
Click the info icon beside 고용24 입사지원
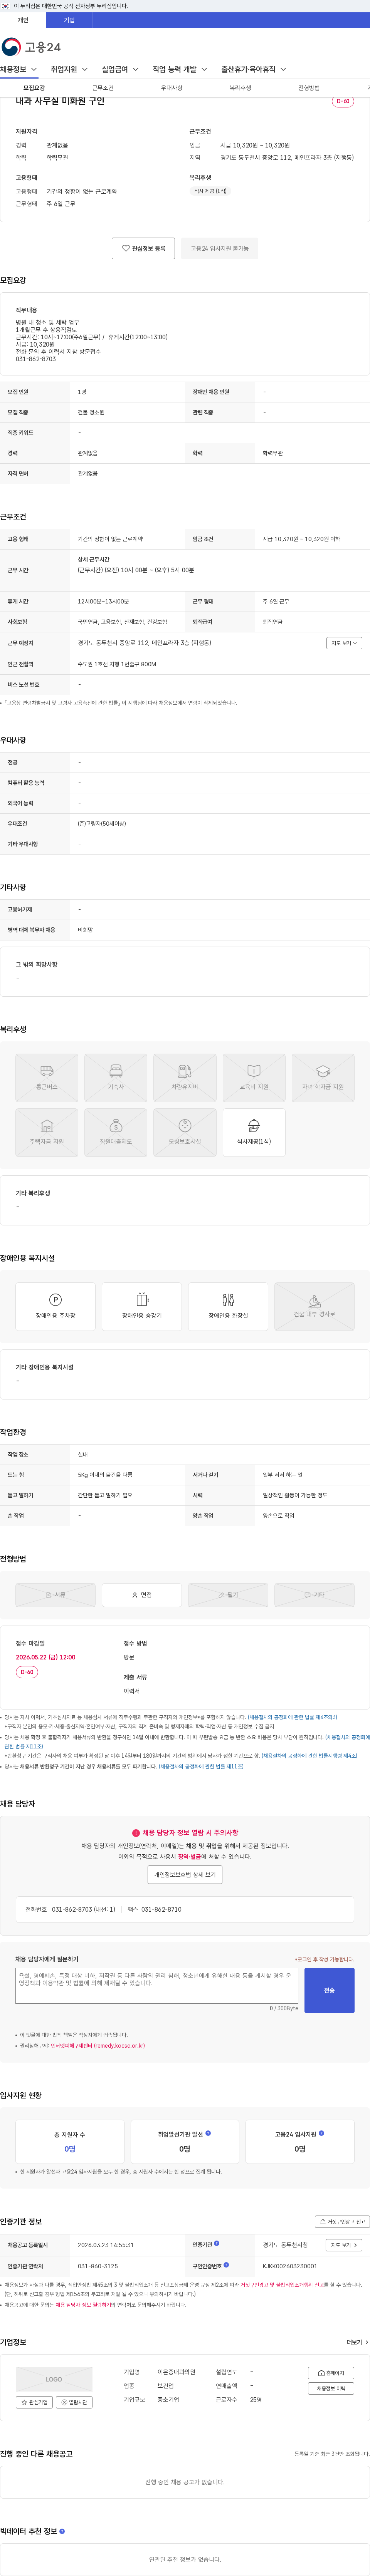pyautogui.click(x=321, y=2134)
